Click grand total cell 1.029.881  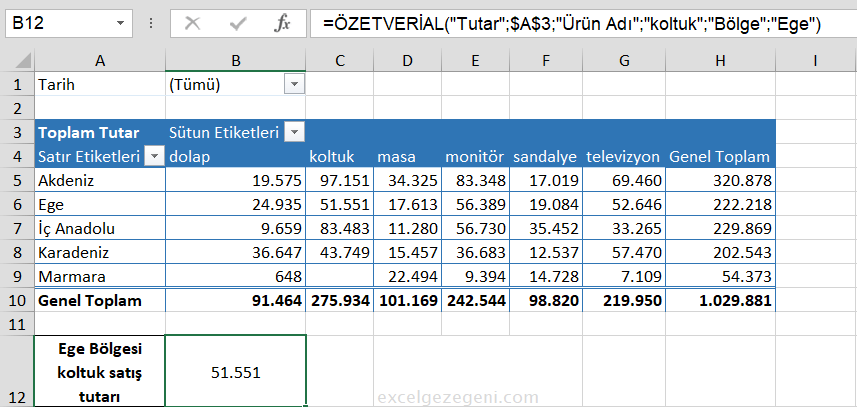pyautogui.click(x=720, y=300)
